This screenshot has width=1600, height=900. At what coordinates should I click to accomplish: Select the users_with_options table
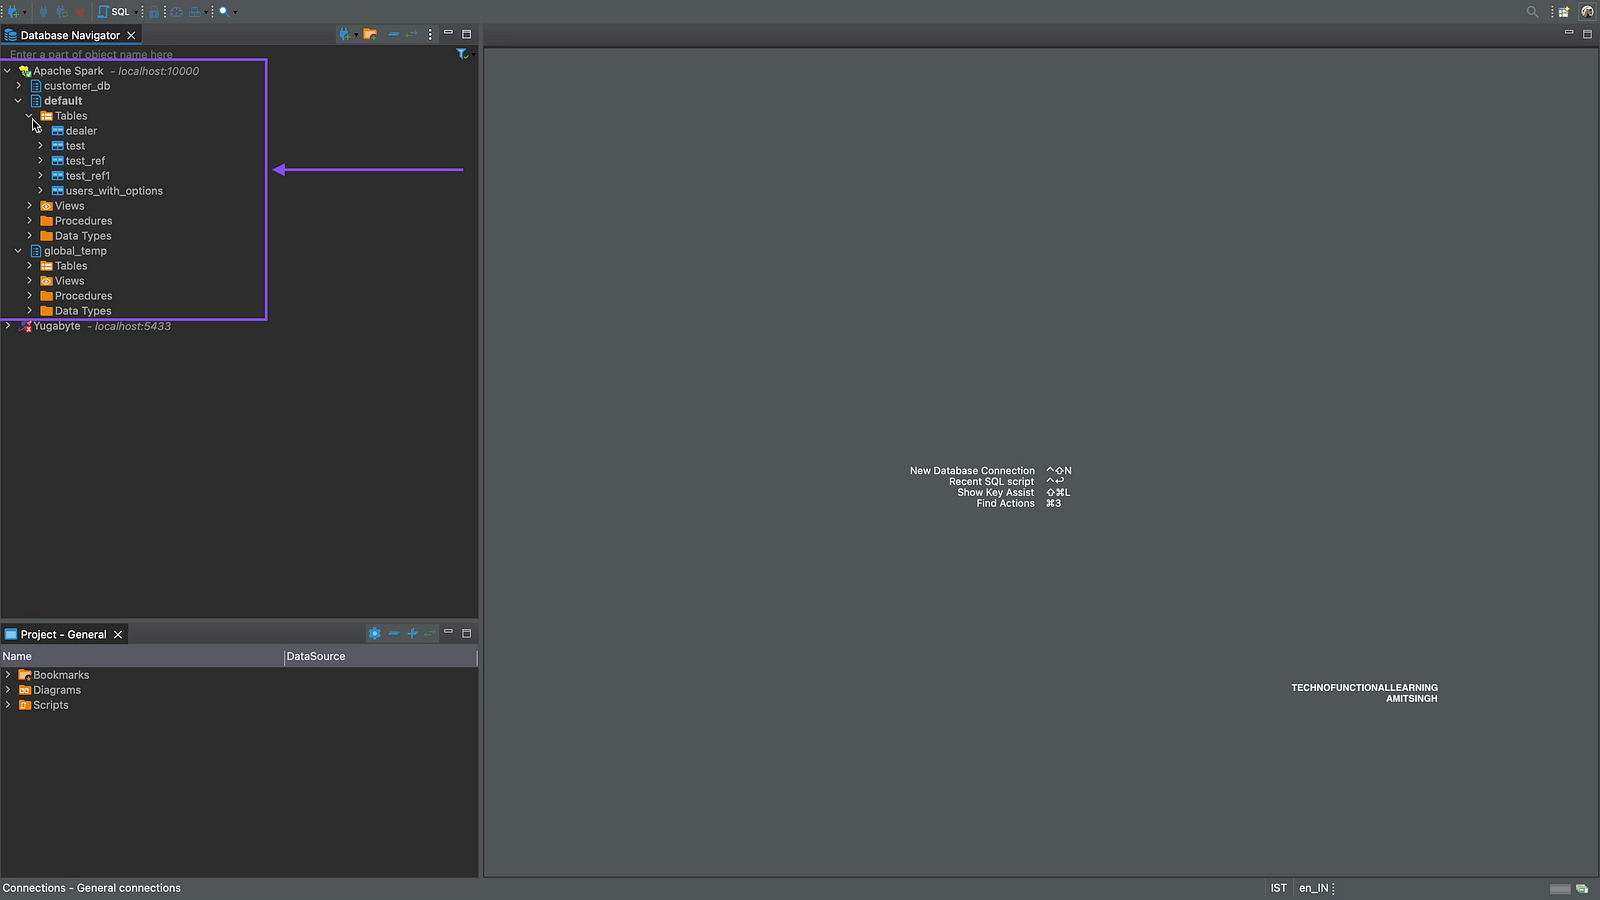(x=113, y=191)
